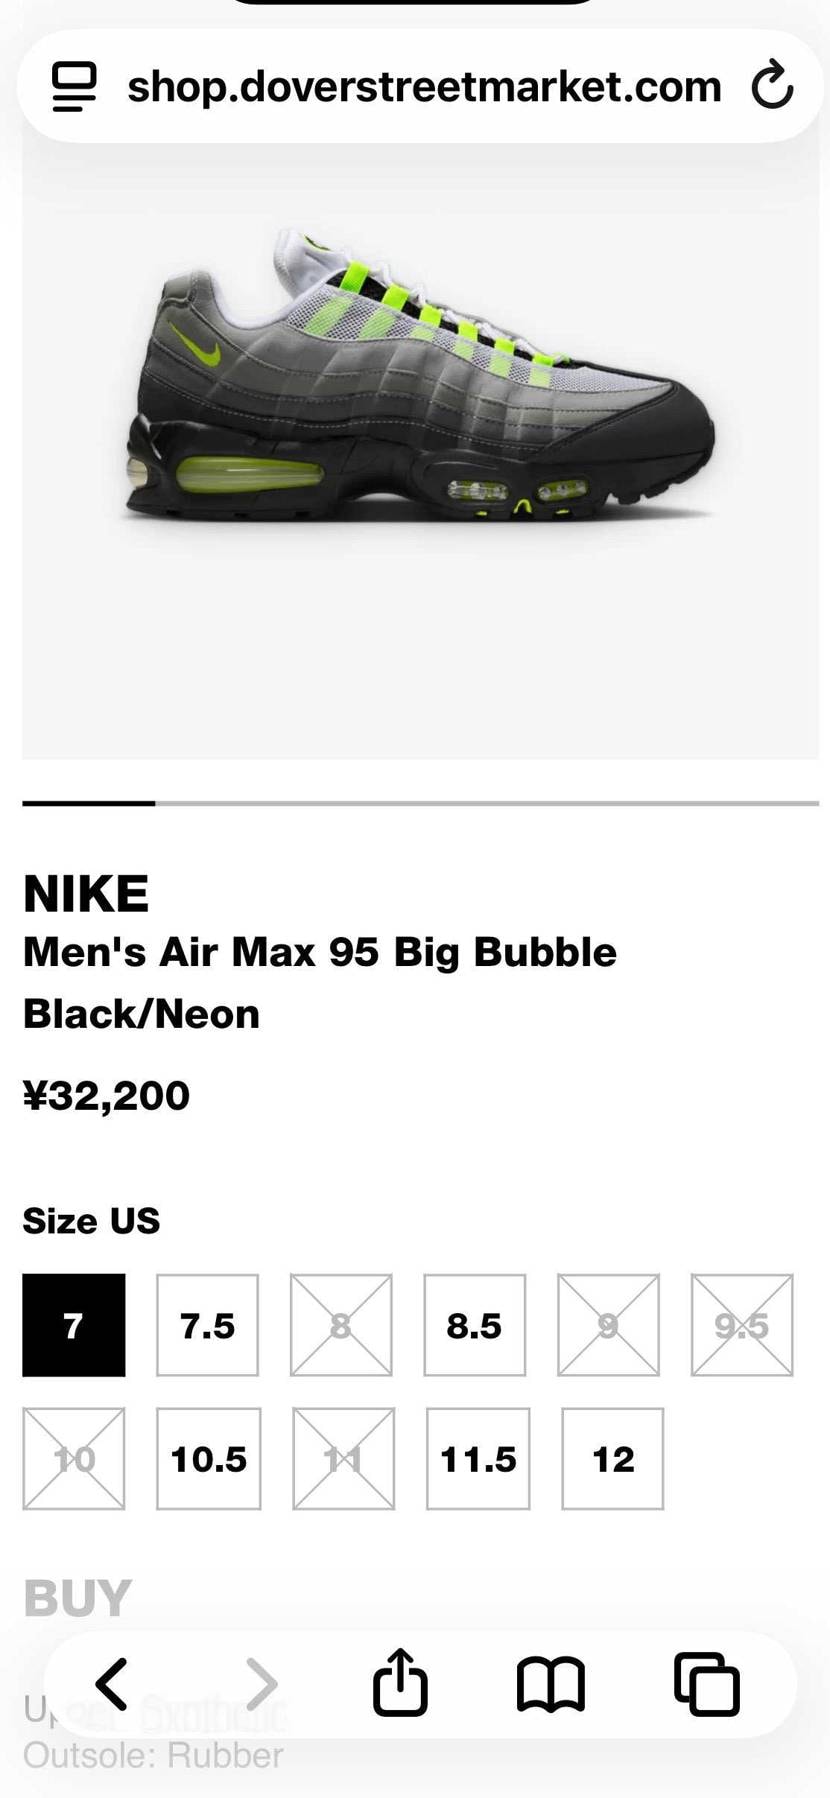Image resolution: width=830 pixels, height=1798 pixels.
Task: Tap the NIKE brand name link
Action: 86,894
